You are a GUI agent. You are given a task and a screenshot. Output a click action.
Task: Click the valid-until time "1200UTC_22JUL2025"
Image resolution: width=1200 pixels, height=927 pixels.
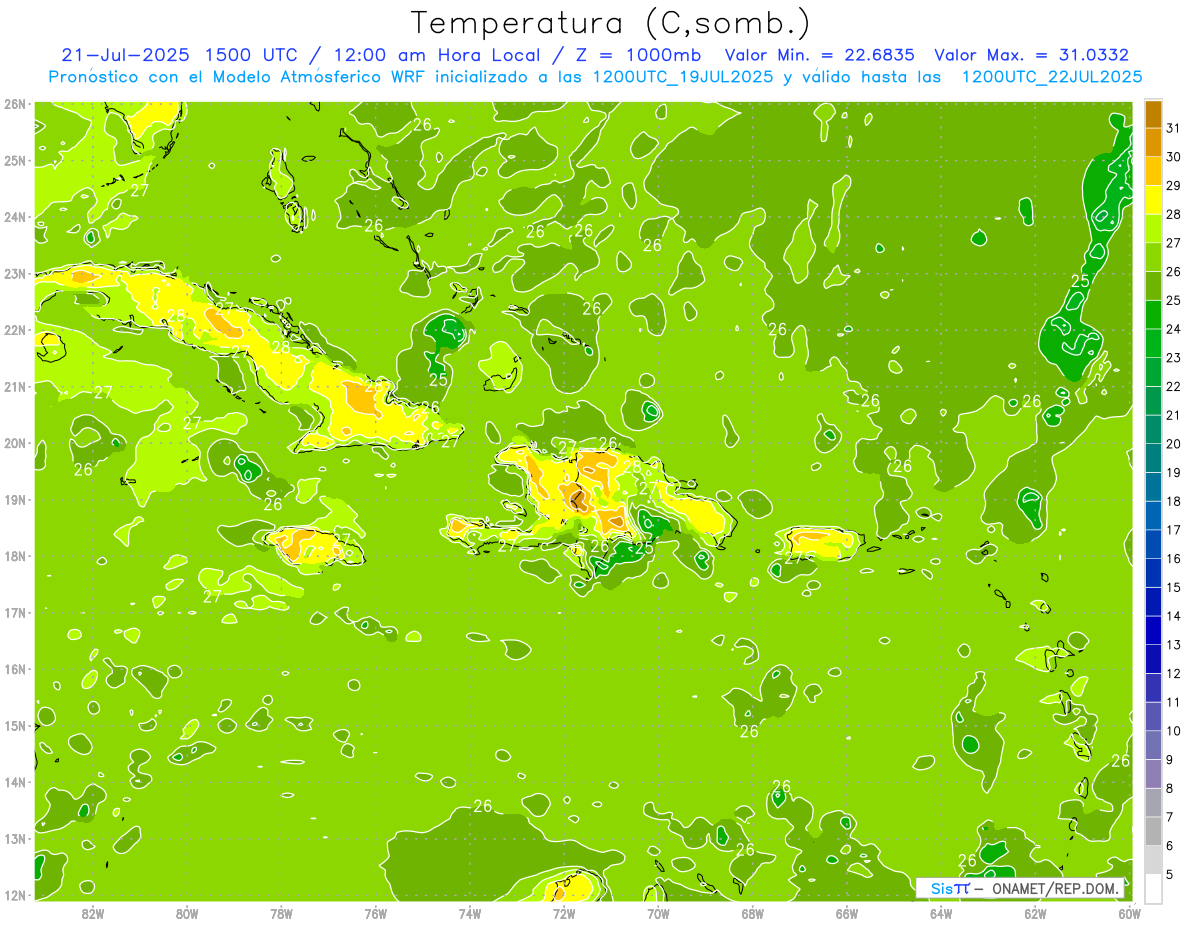tap(1052, 76)
